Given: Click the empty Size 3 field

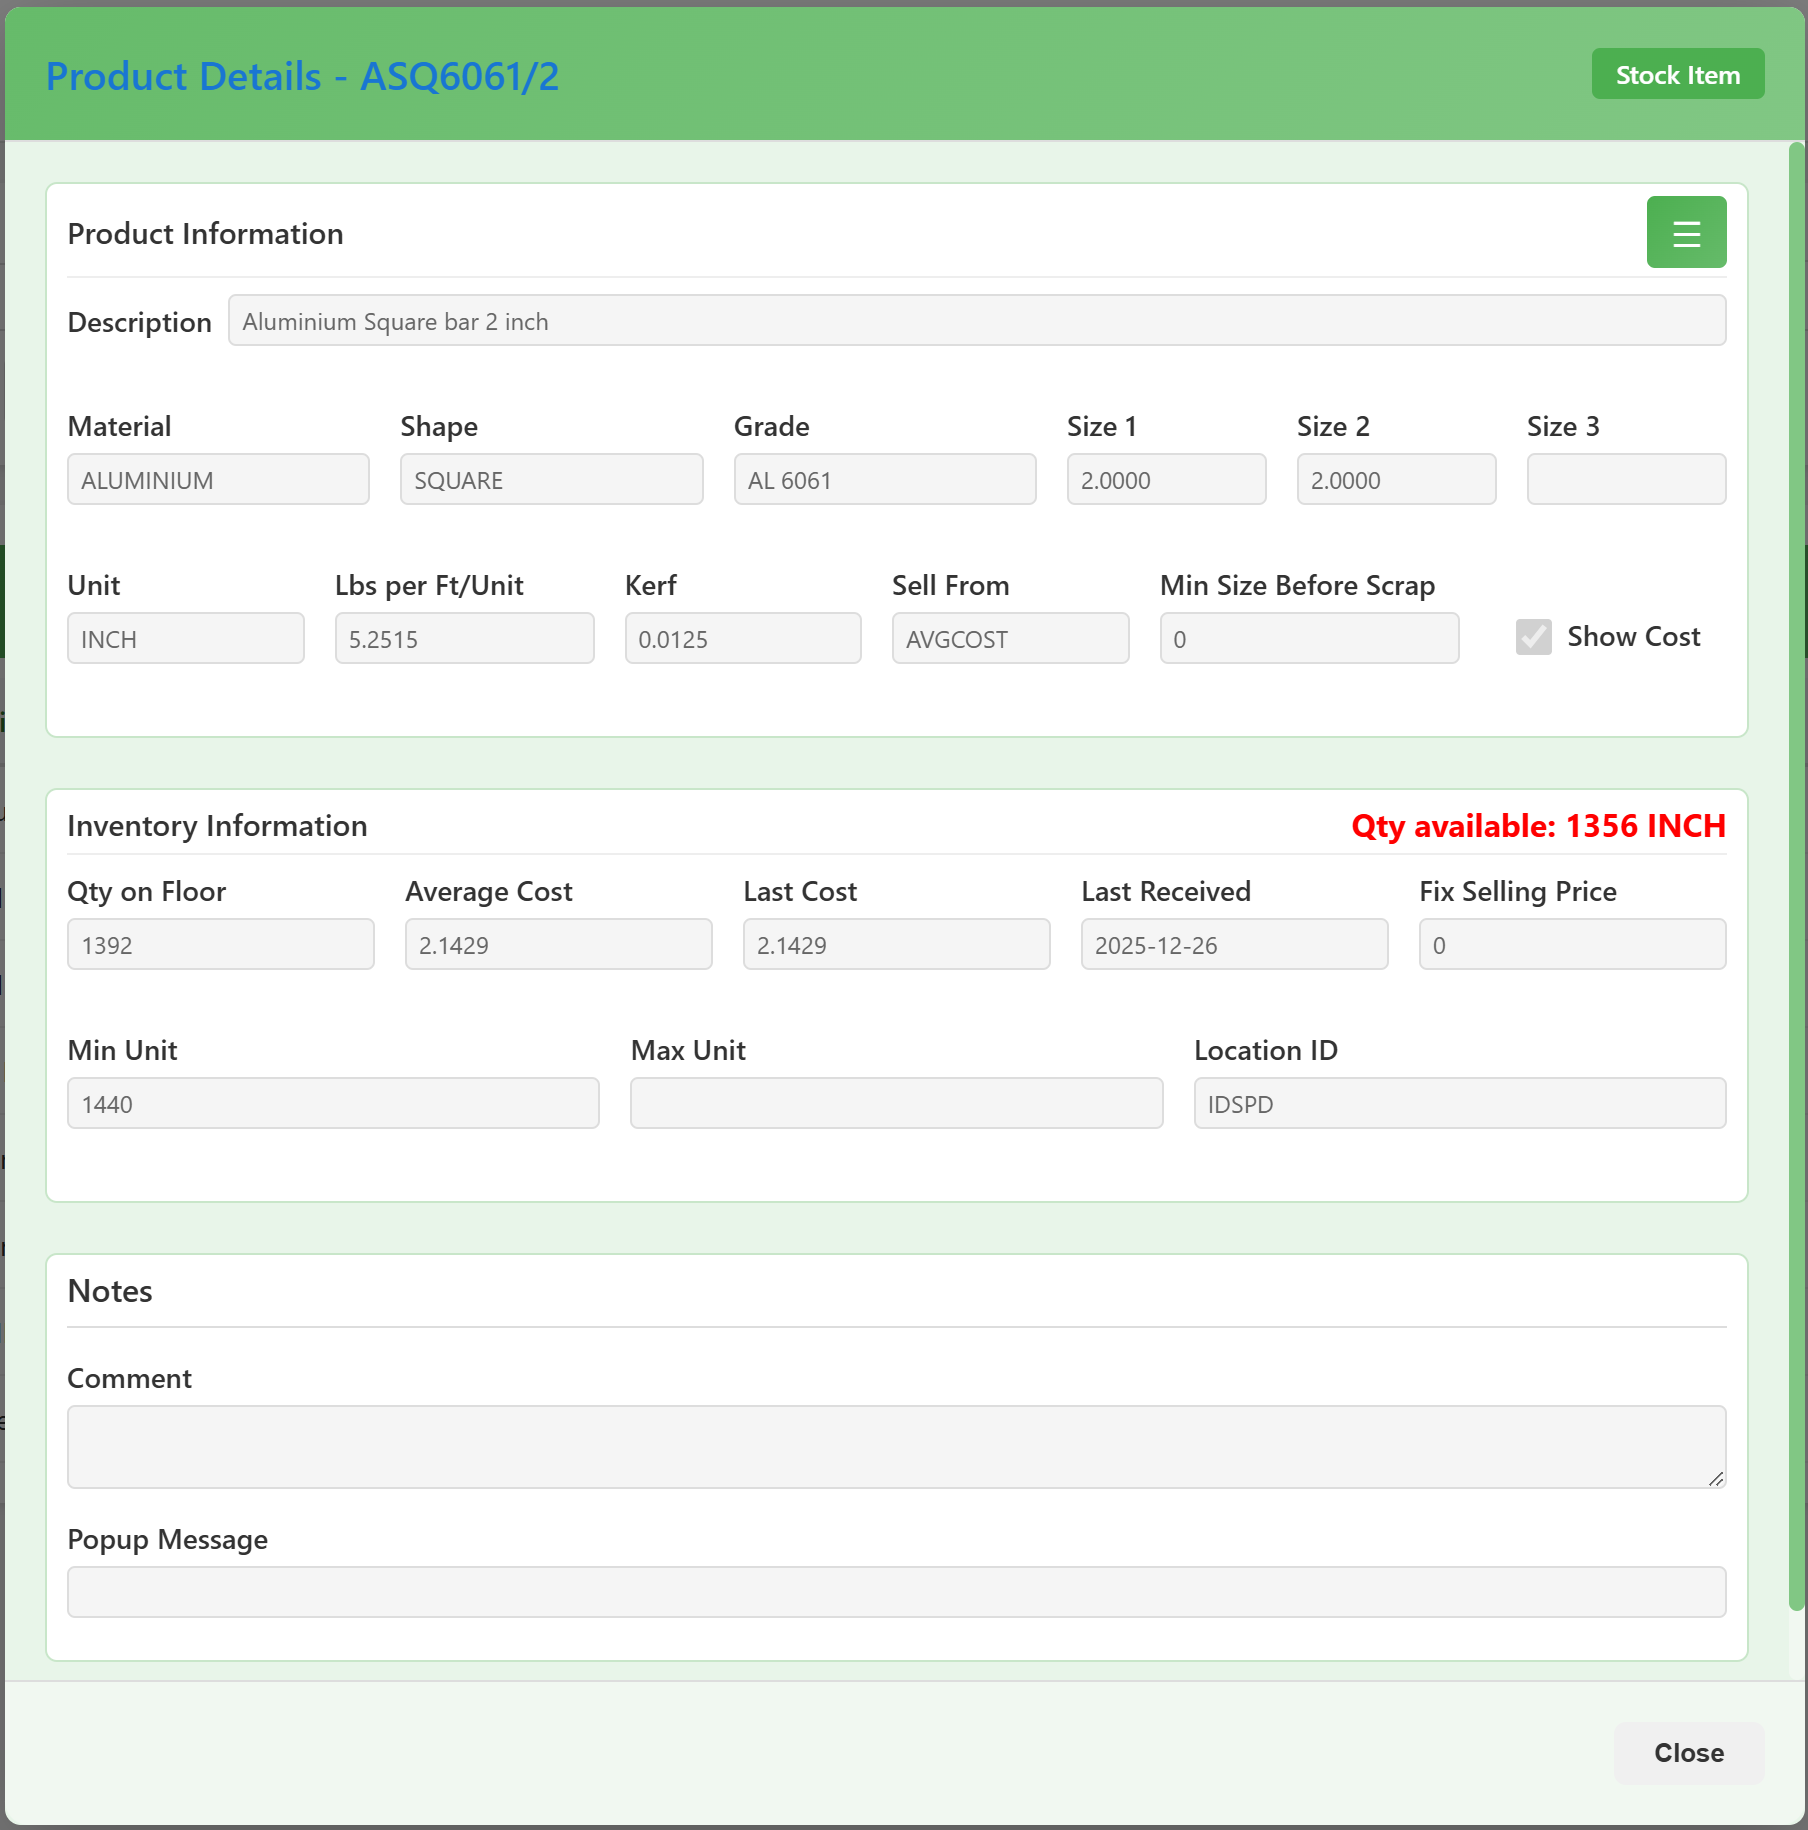Looking at the screenshot, I should click(x=1625, y=480).
